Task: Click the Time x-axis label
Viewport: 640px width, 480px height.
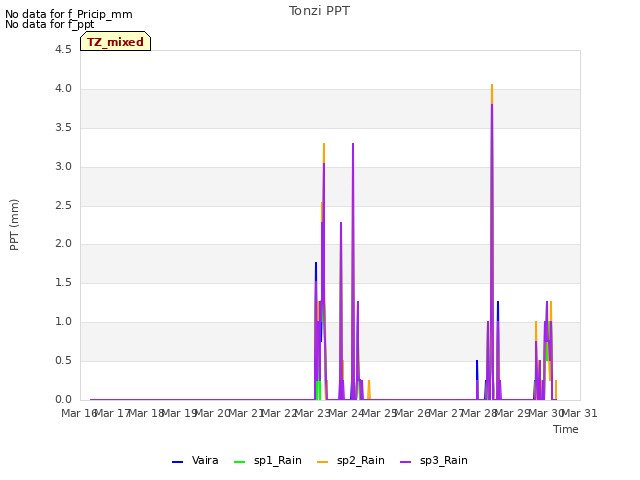Action: click(566, 429)
